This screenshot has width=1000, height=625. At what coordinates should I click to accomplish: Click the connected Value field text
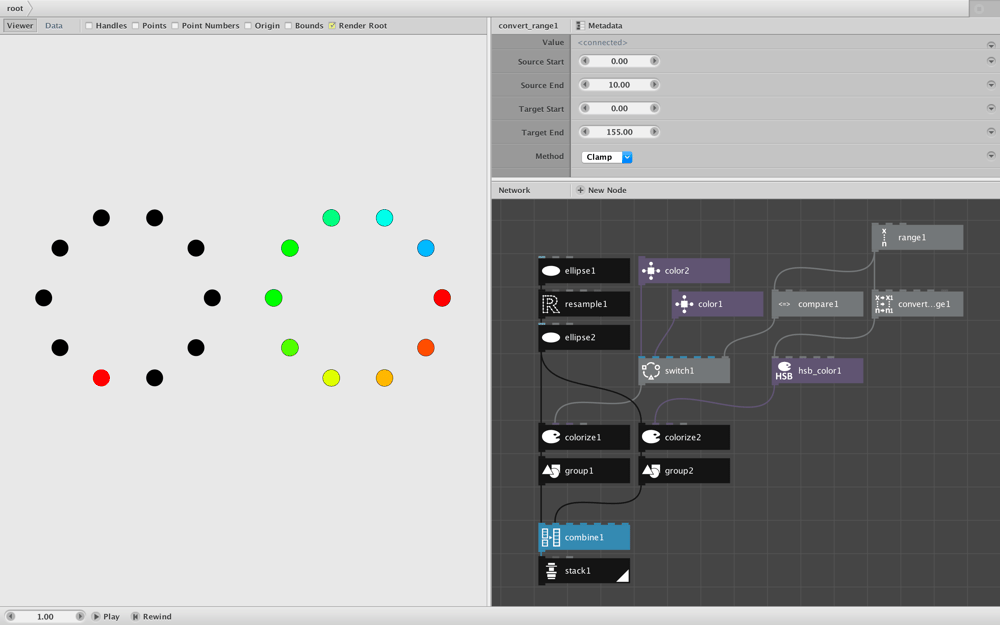coord(602,43)
